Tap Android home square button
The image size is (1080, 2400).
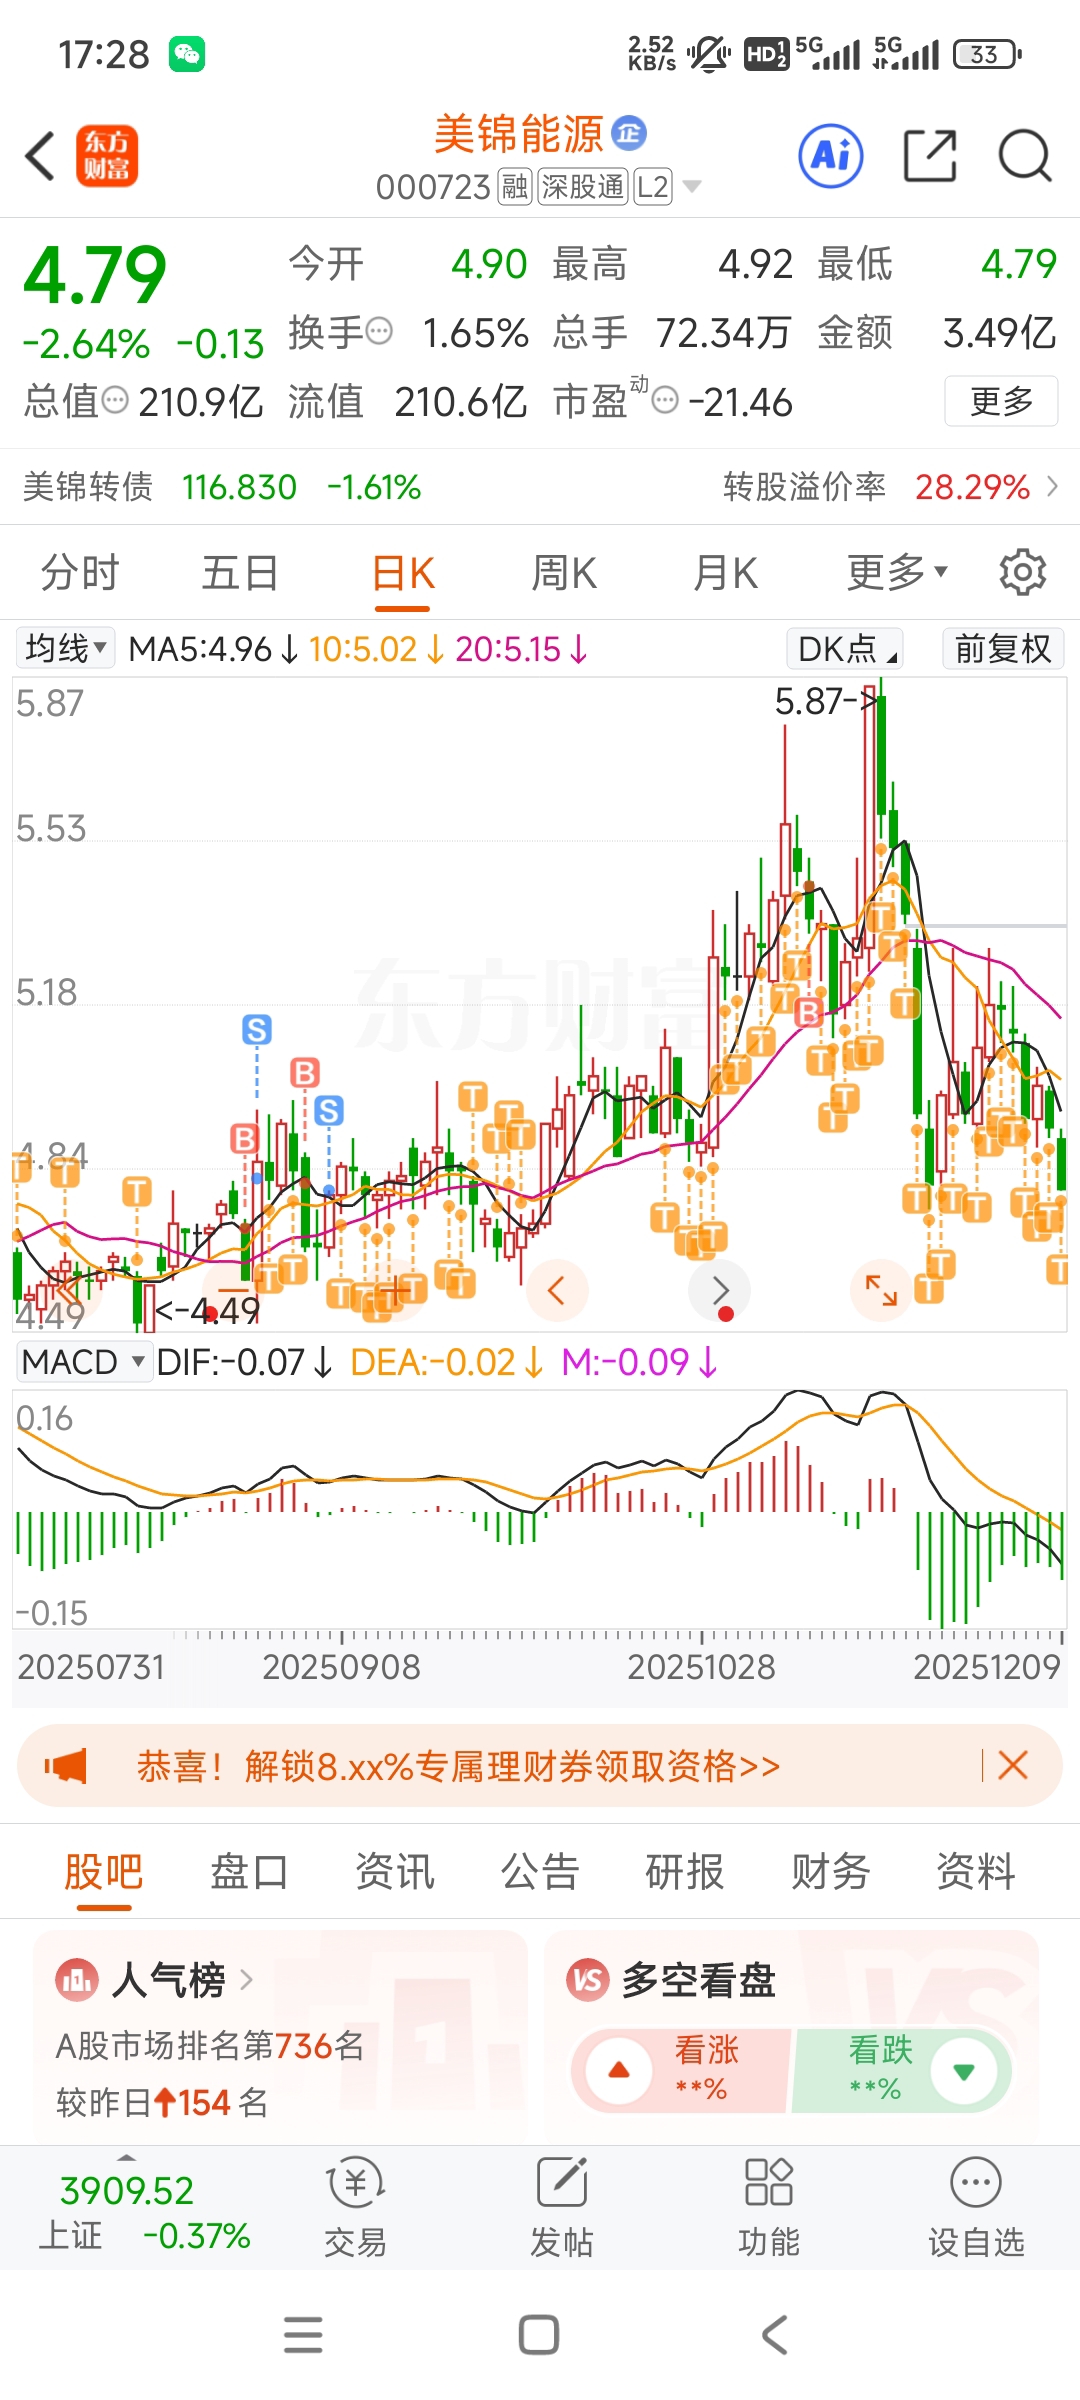[x=539, y=2335]
